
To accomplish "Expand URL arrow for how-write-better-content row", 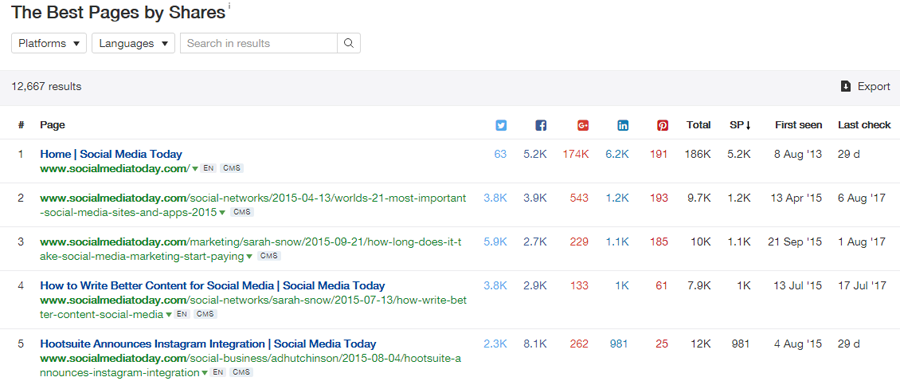I will (x=169, y=314).
